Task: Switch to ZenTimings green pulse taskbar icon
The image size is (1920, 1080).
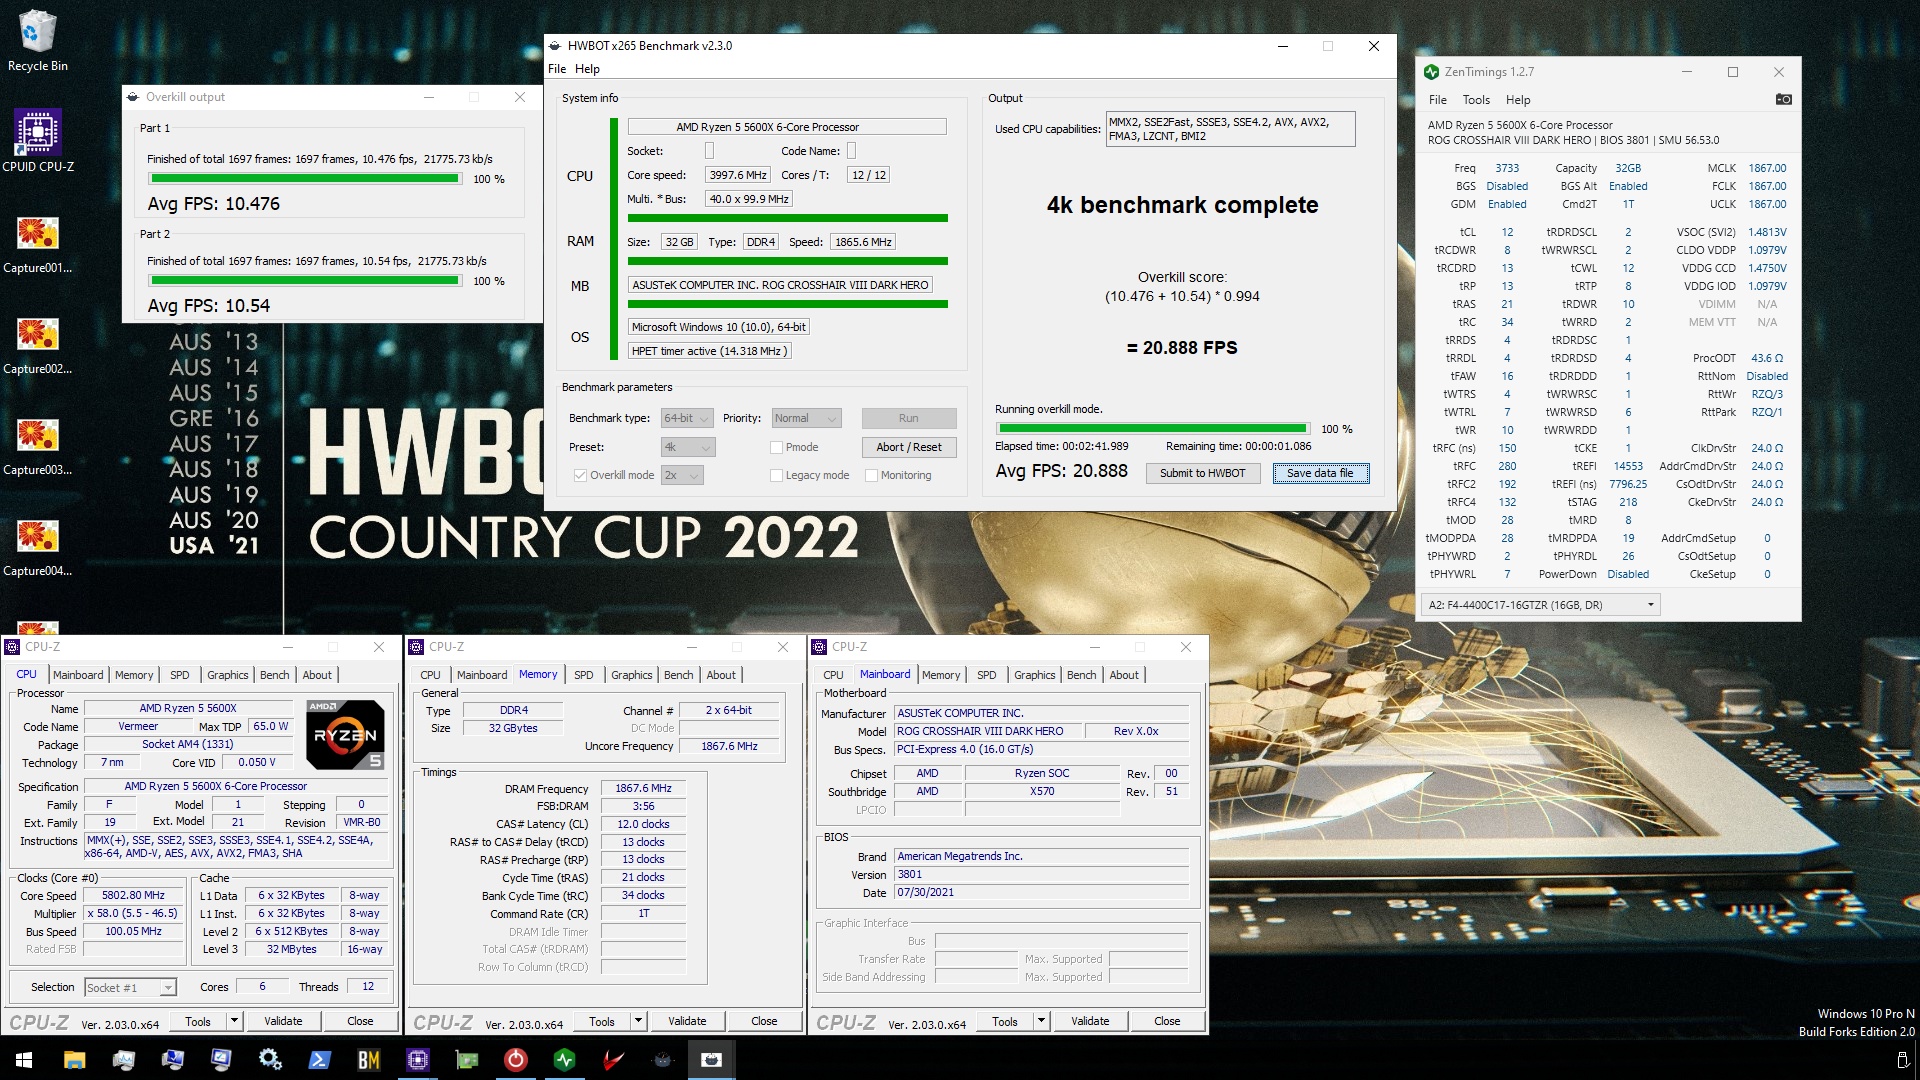Action: tap(564, 1060)
